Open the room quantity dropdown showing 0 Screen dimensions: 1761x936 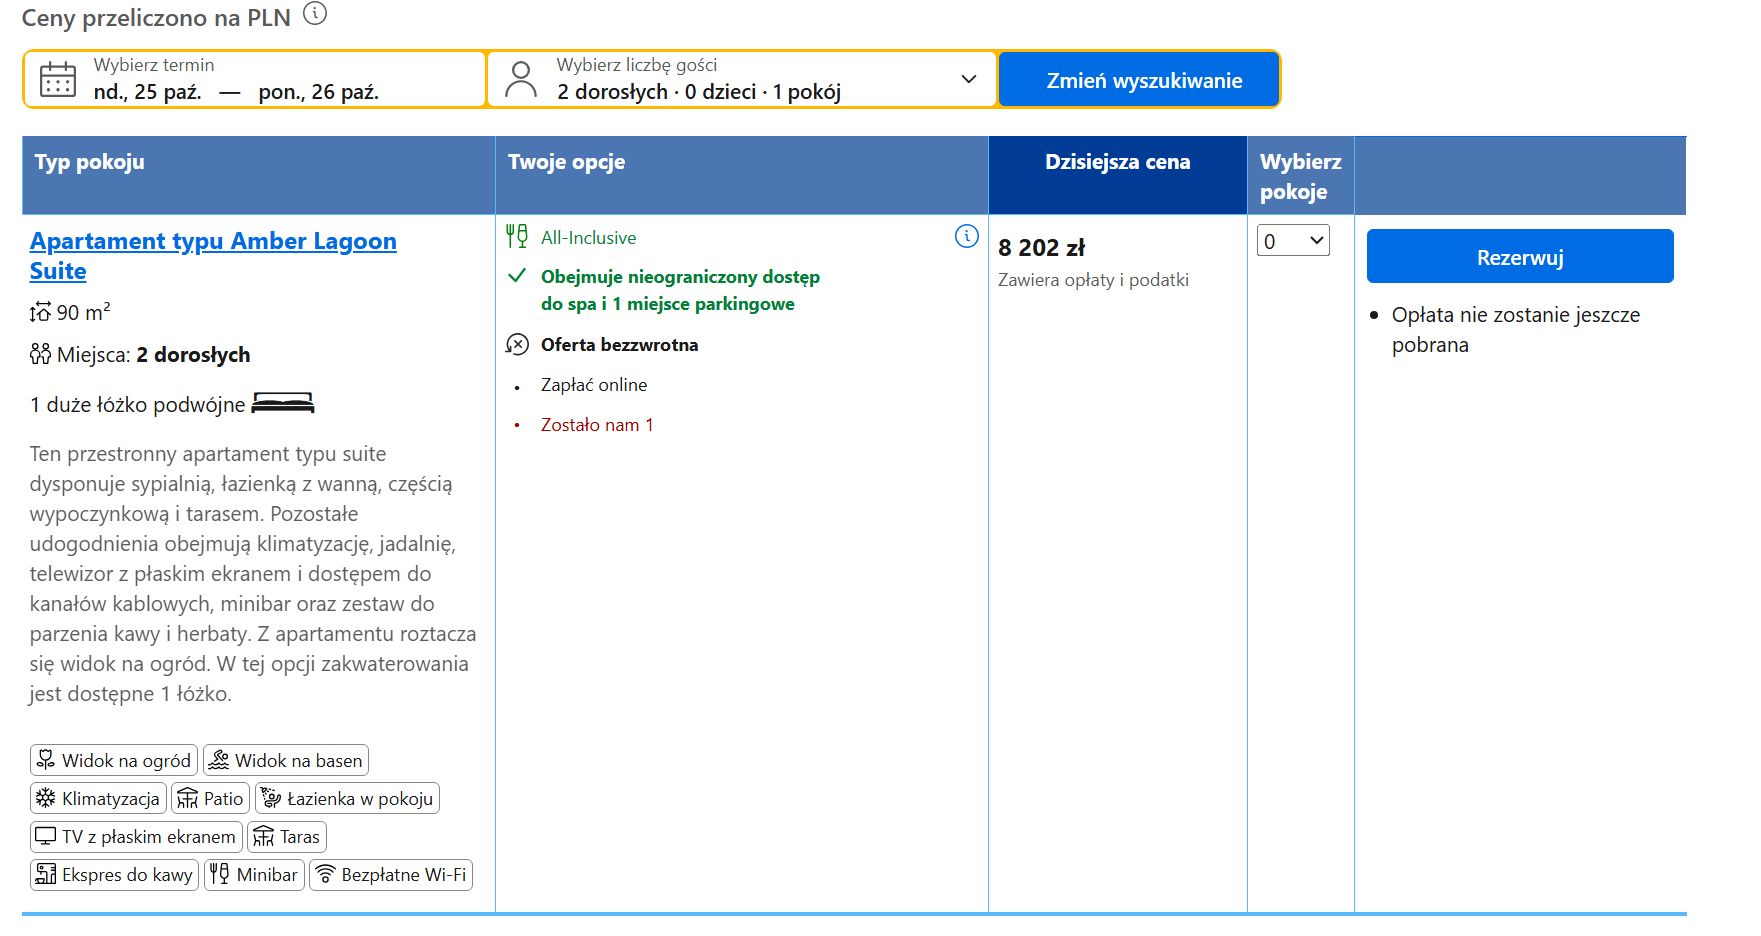click(x=1293, y=240)
